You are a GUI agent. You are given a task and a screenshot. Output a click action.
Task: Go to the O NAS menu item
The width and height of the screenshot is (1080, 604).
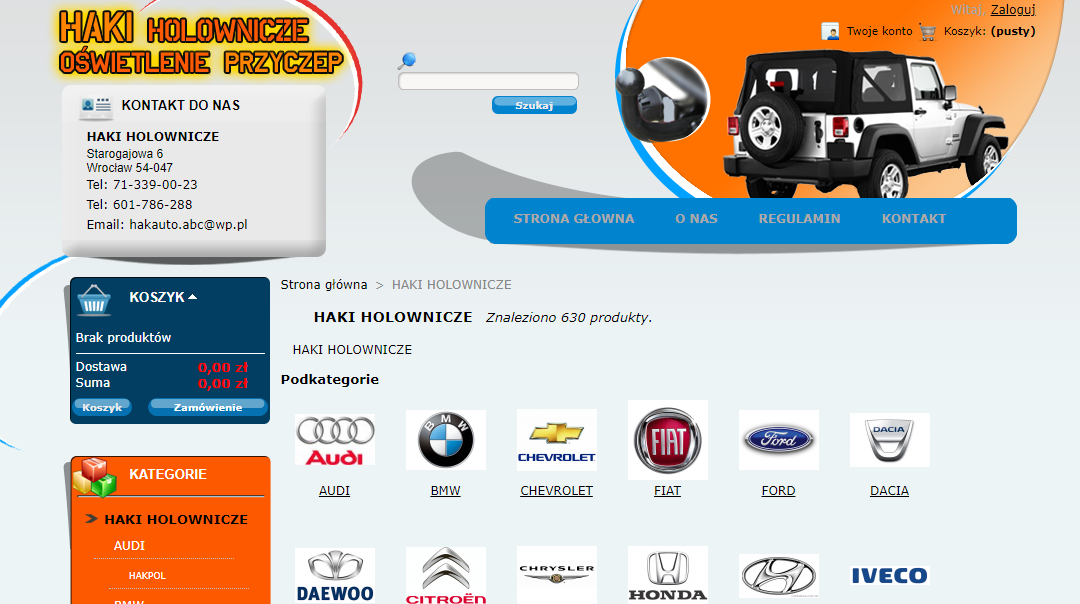coord(696,218)
